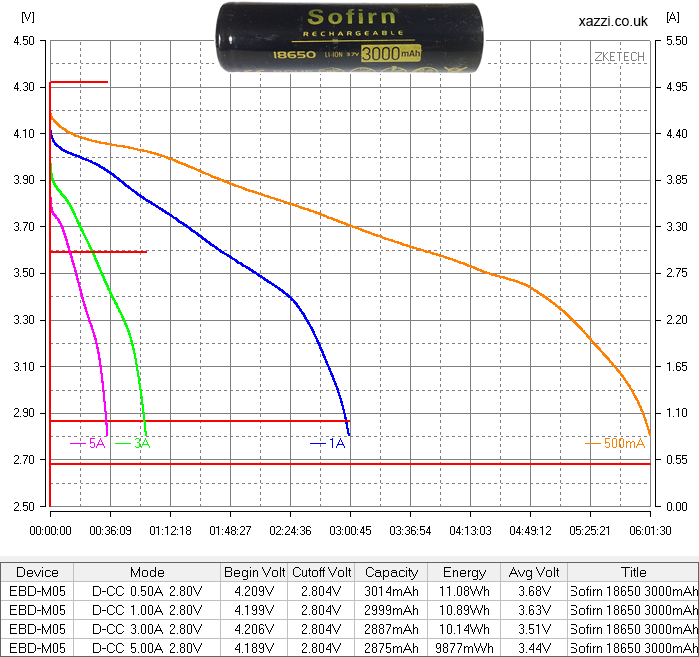Click the D-CC 3.00A 2.80V mode cell
Image resolution: width=699 pixels, height=657 pixels.
pyautogui.click(x=147, y=629)
